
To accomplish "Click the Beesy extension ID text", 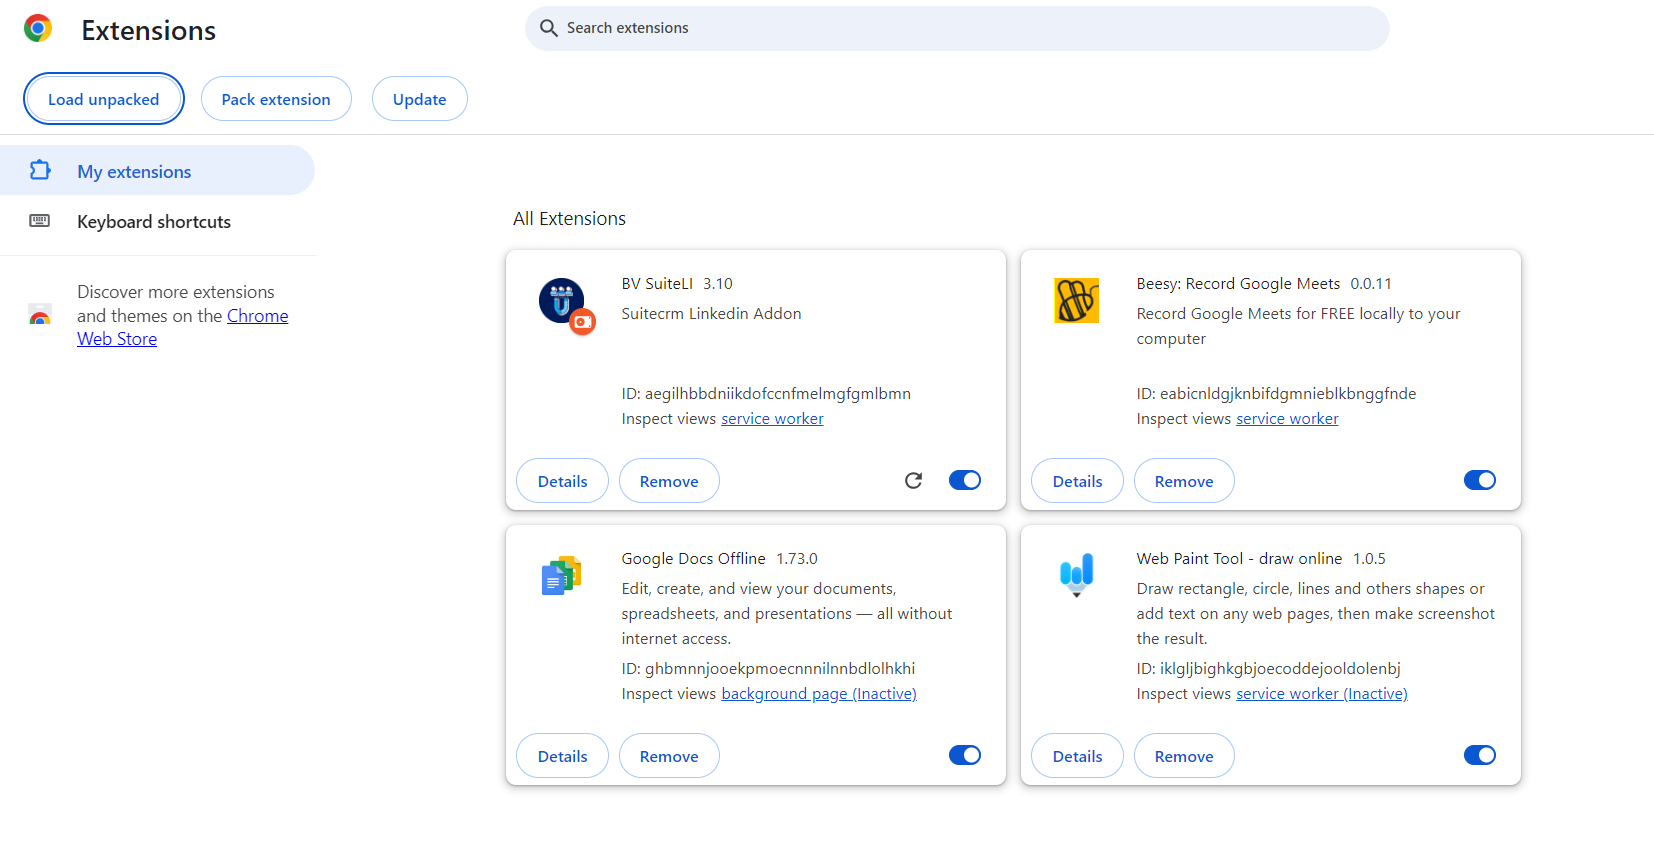I will pos(1276,393).
